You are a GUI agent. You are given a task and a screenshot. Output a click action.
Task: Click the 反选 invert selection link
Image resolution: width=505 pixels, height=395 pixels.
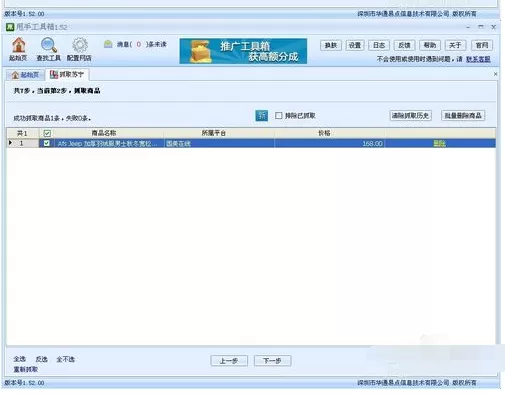(x=41, y=359)
